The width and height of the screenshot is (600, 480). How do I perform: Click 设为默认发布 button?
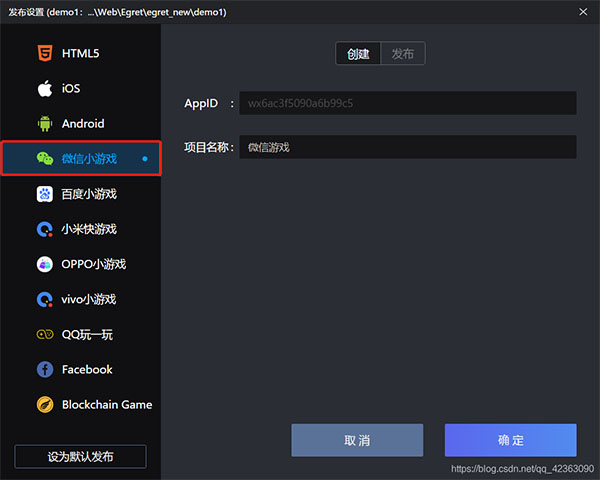80,456
